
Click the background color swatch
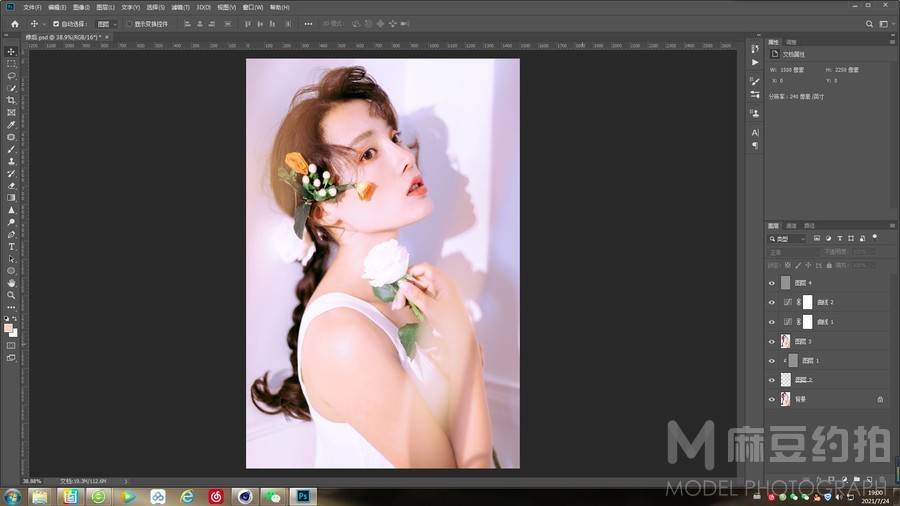click(x=14, y=333)
